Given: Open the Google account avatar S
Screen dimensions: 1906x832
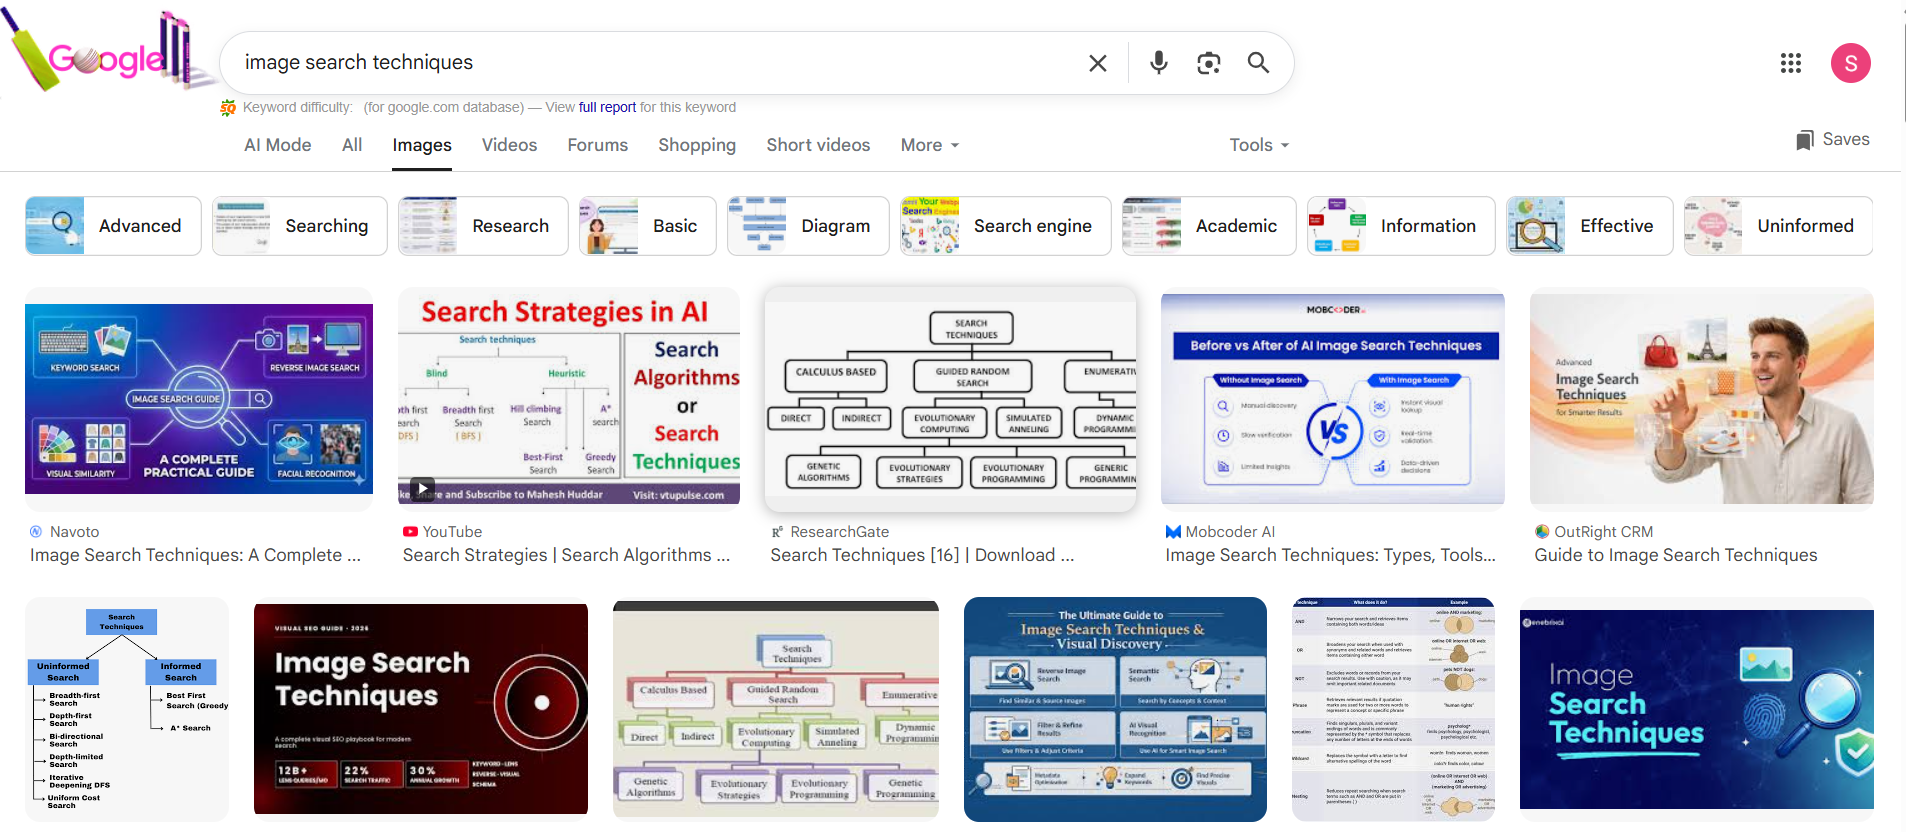Looking at the screenshot, I should [1850, 63].
